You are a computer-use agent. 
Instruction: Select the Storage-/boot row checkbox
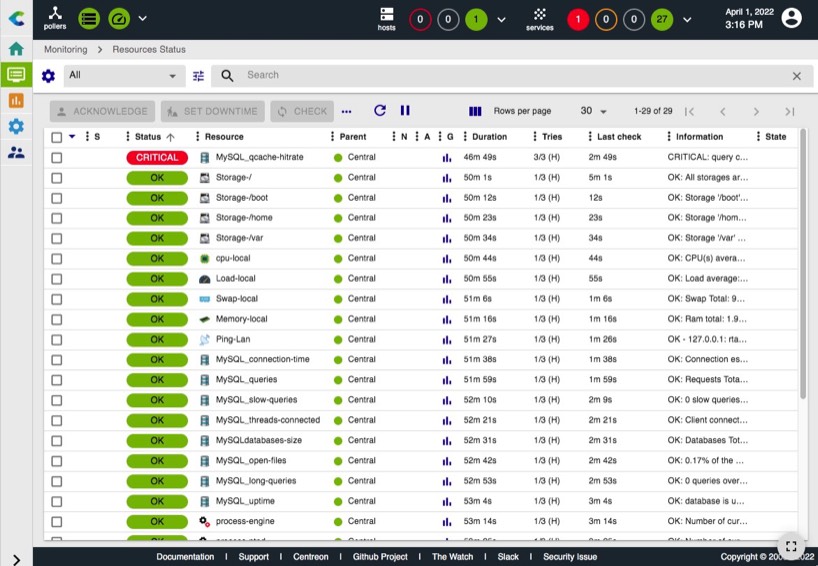tap(57, 198)
